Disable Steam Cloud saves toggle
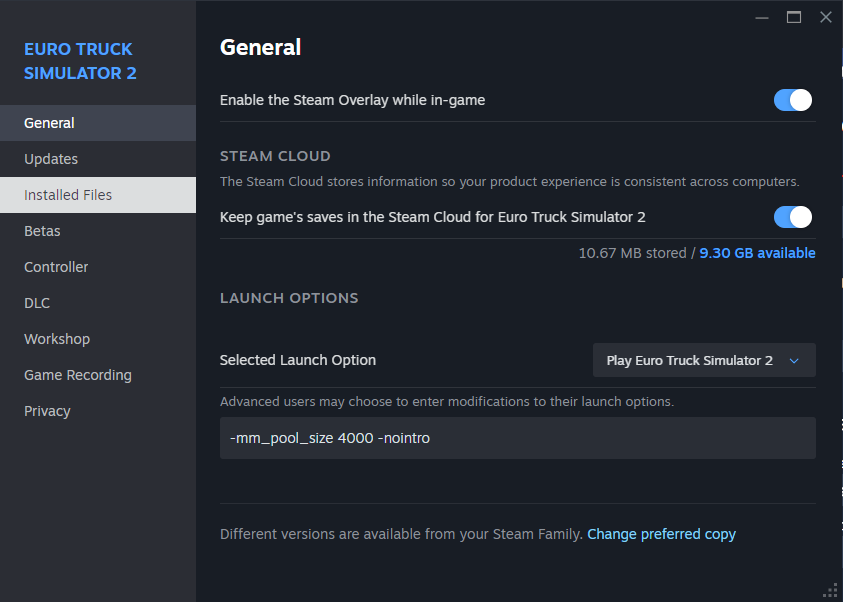 (x=792, y=217)
